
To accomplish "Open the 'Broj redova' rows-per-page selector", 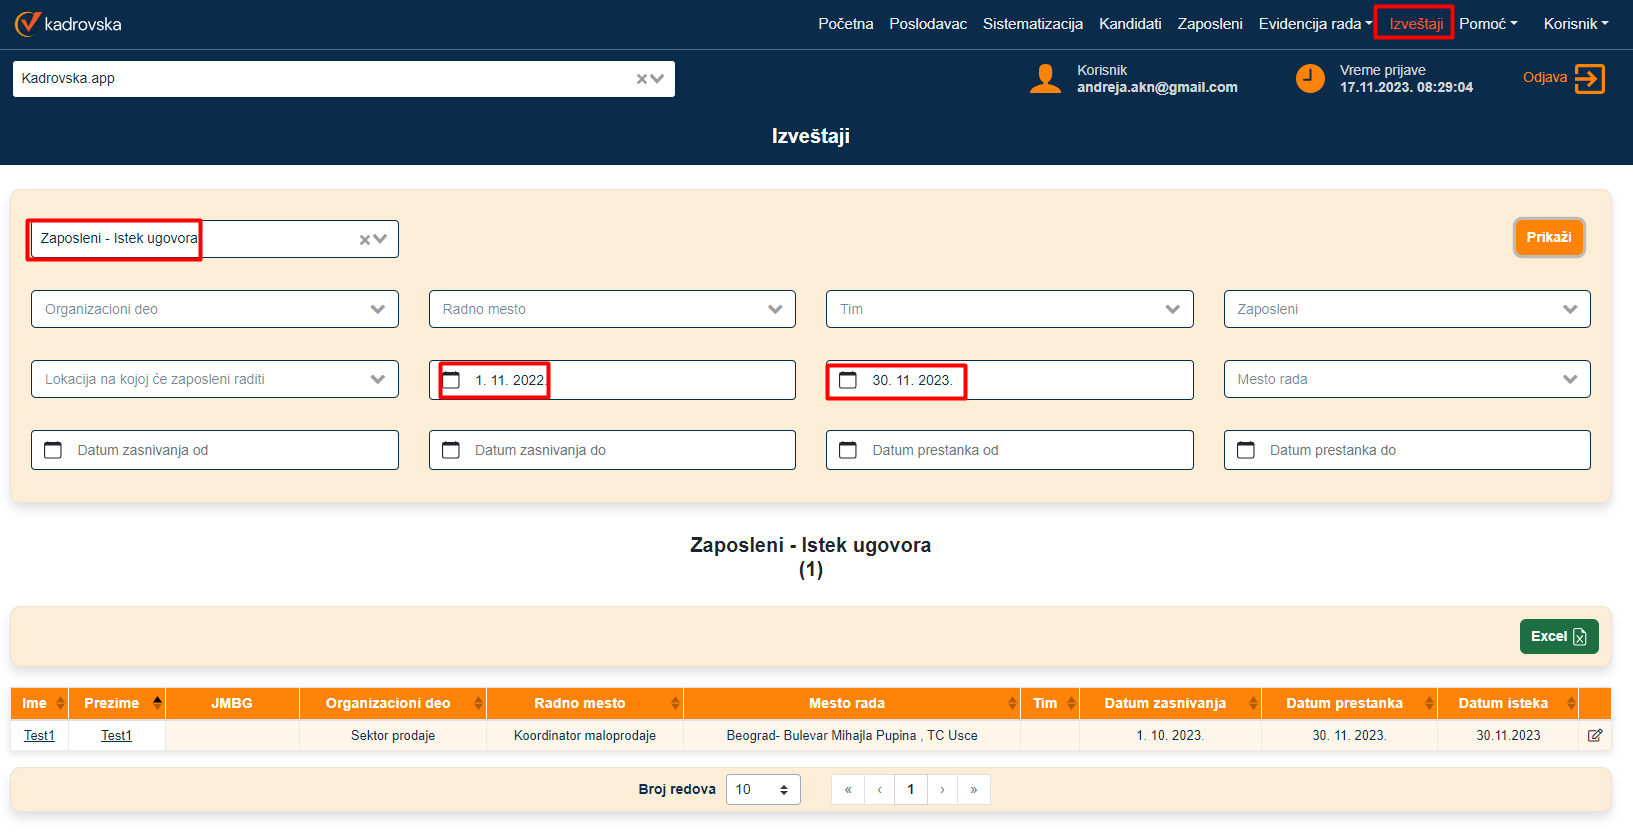I will (763, 789).
